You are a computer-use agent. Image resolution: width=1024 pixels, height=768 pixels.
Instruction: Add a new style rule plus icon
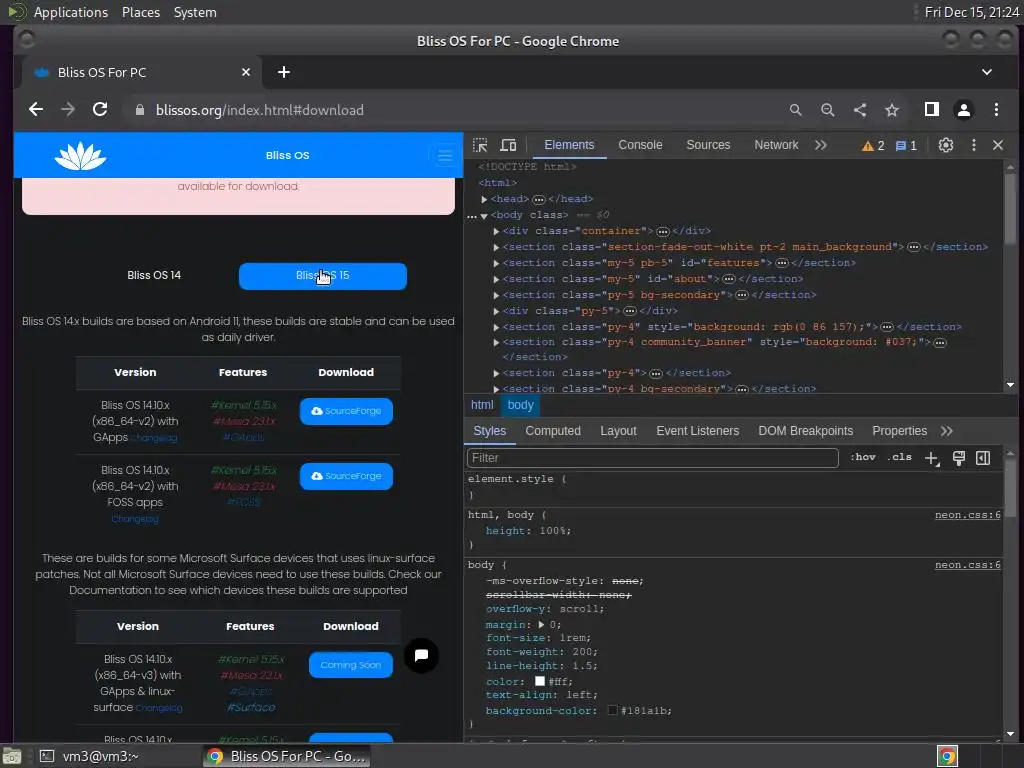pos(932,458)
